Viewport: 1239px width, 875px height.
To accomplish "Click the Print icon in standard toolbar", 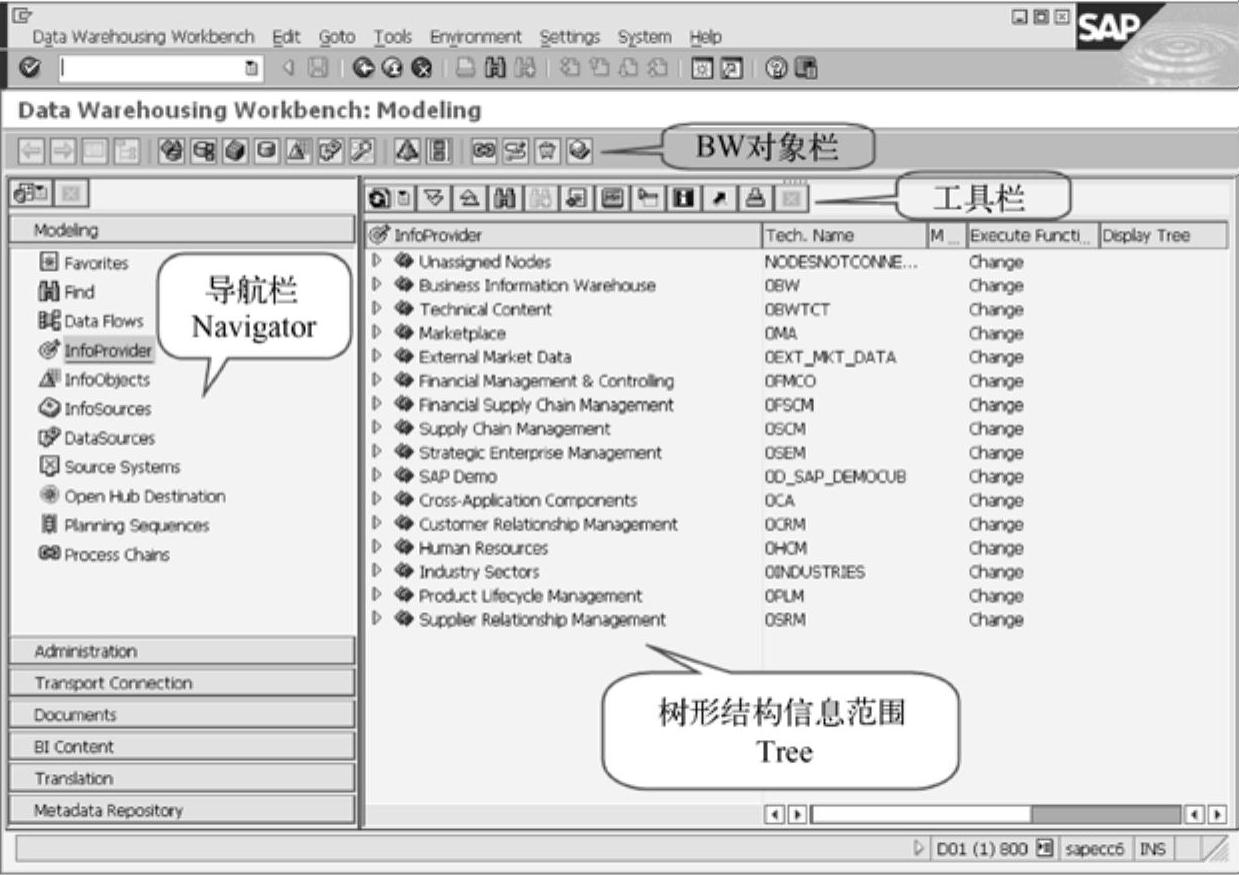I will tap(466, 69).
